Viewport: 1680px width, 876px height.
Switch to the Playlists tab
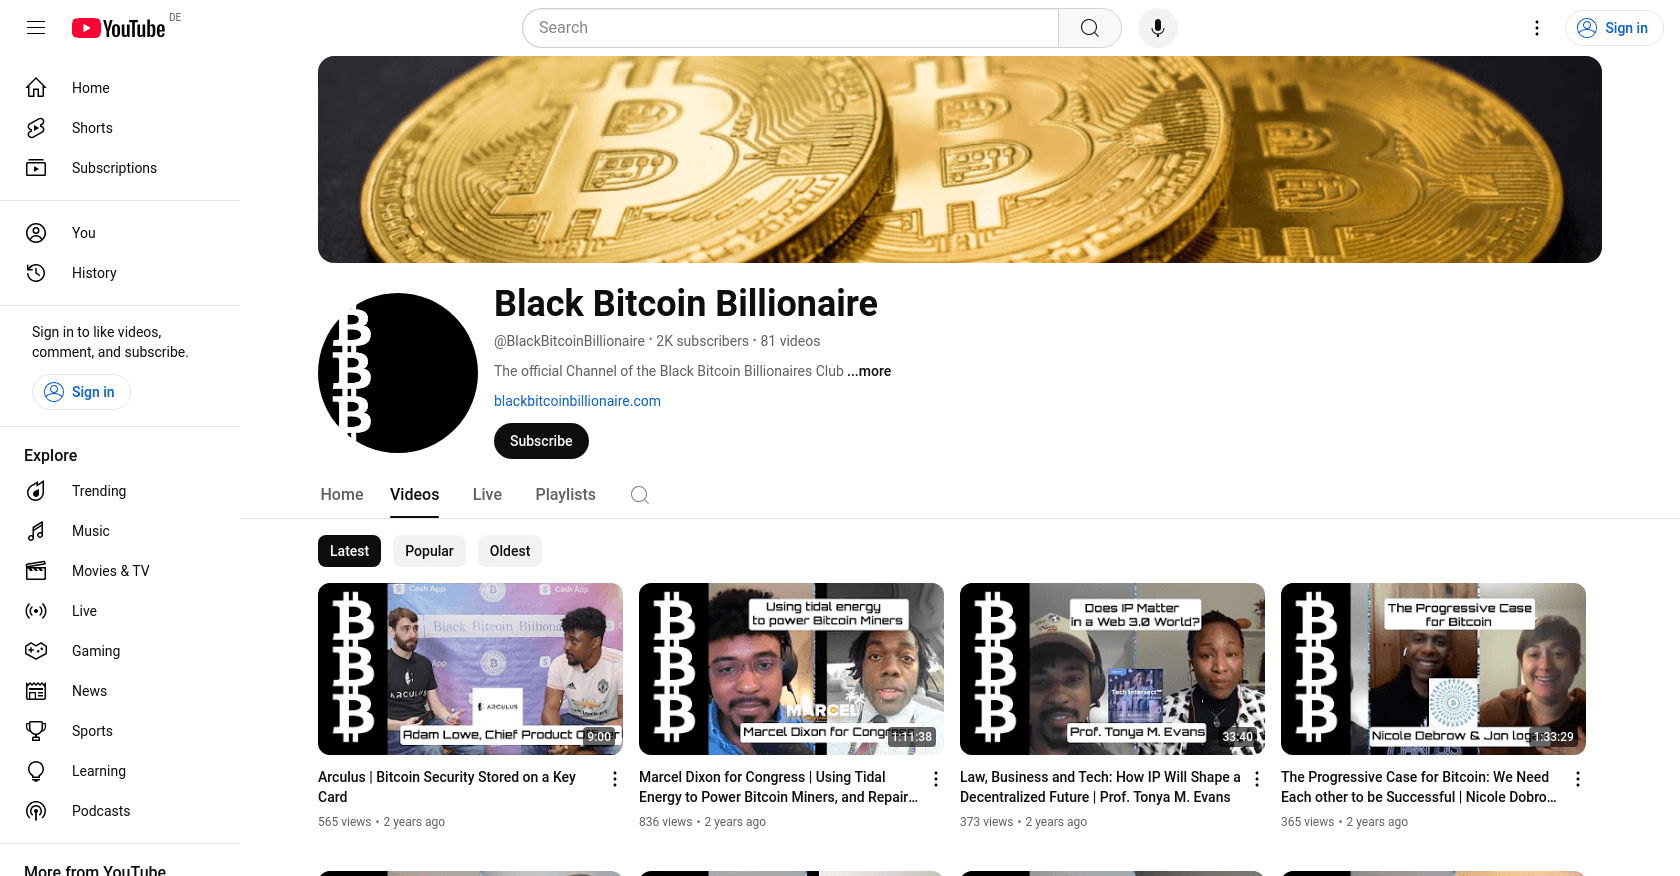tap(565, 495)
